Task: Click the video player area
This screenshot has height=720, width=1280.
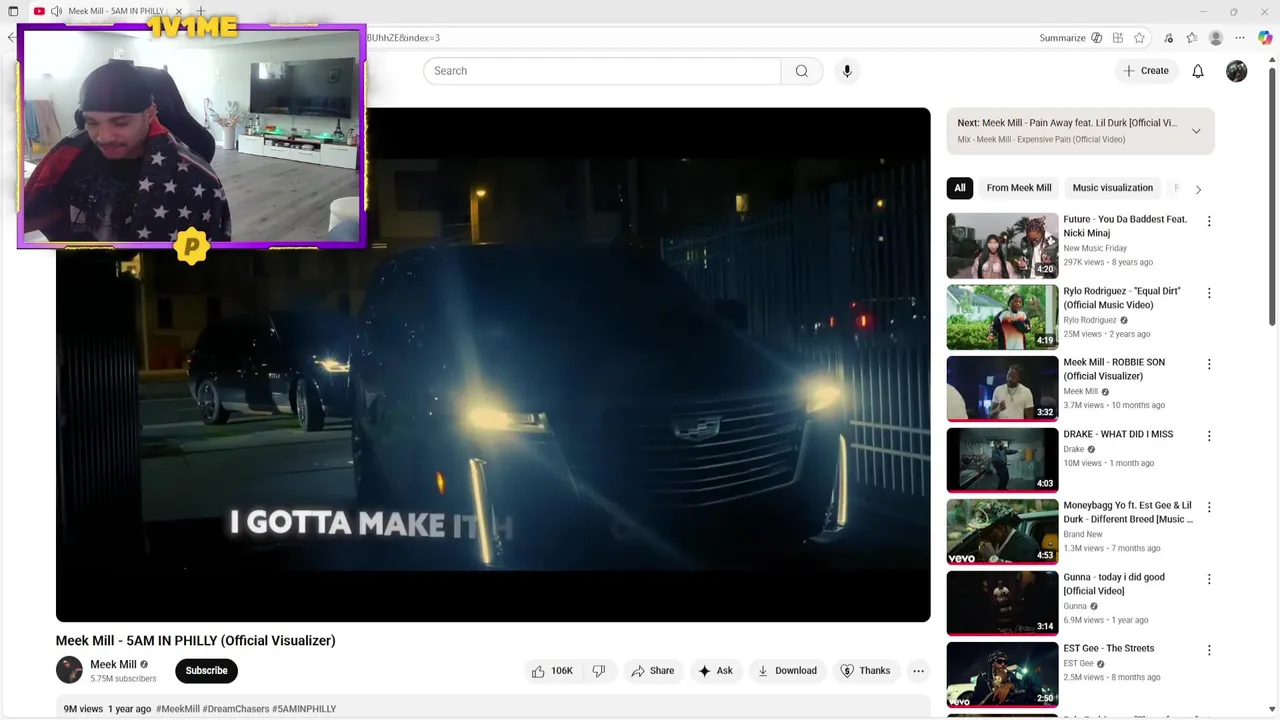Action: 493,364
